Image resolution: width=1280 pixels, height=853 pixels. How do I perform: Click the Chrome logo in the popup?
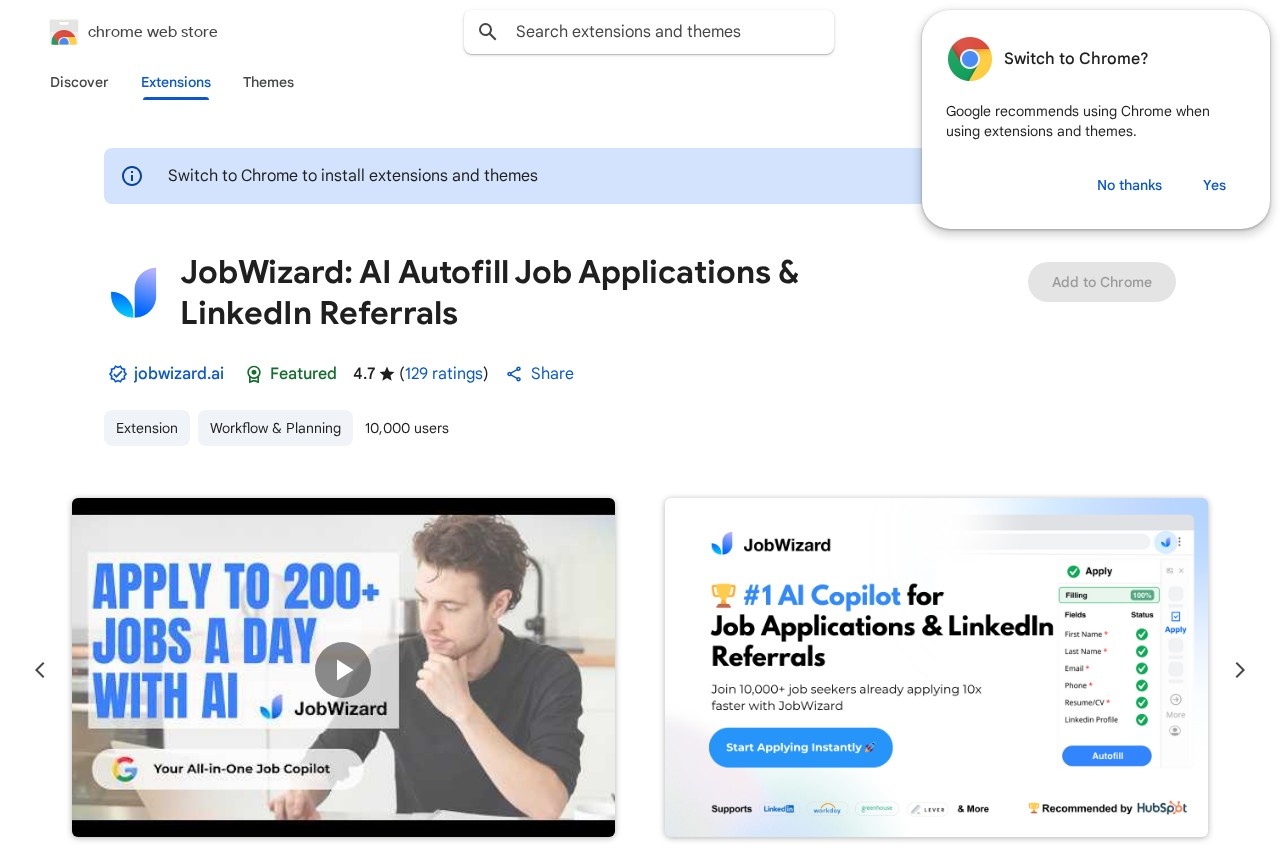coord(969,59)
